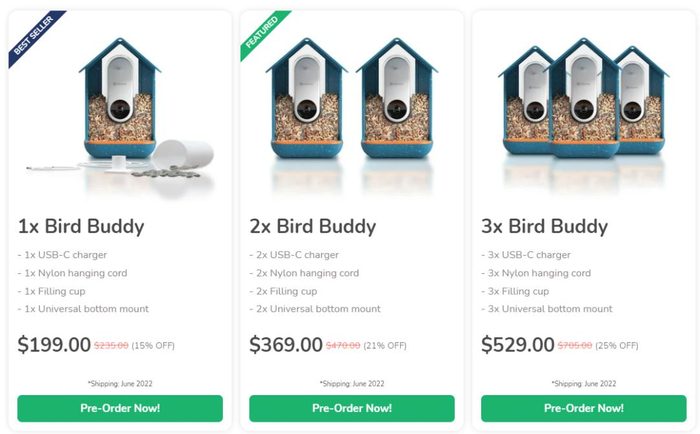This screenshot has height=434, width=700.
Task: Click the $369.00 price
Action: [x=286, y=345]
